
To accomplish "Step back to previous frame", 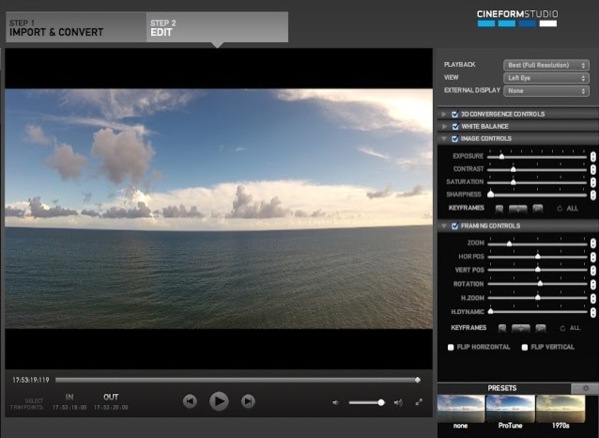I will pos(190,401).
